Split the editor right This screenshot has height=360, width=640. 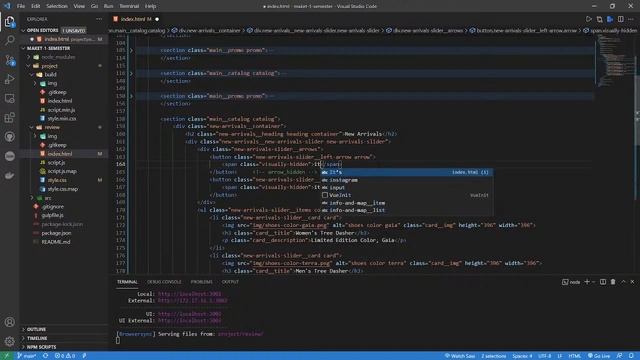point(620,19)
